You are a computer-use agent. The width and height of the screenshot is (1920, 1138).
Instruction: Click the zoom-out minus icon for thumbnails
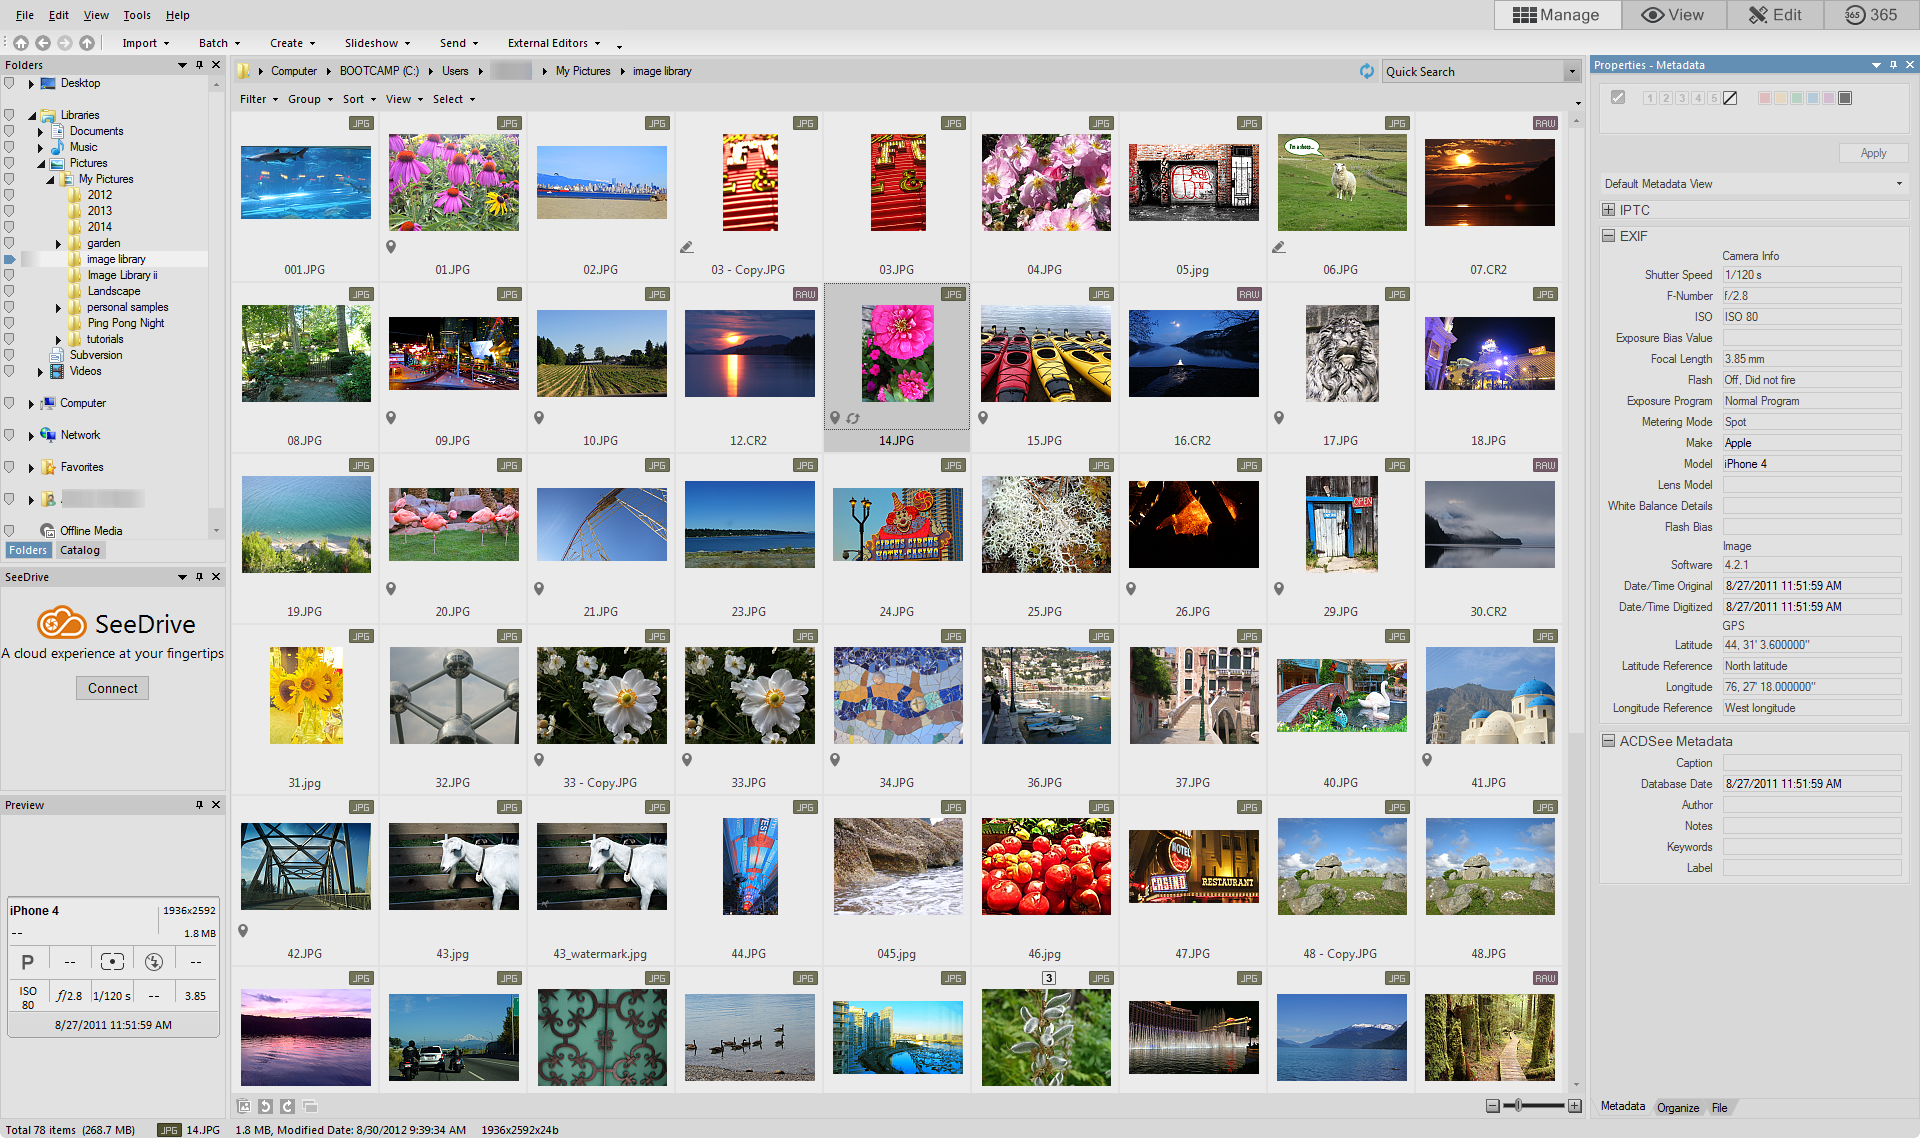(x=1492, y=1106)
